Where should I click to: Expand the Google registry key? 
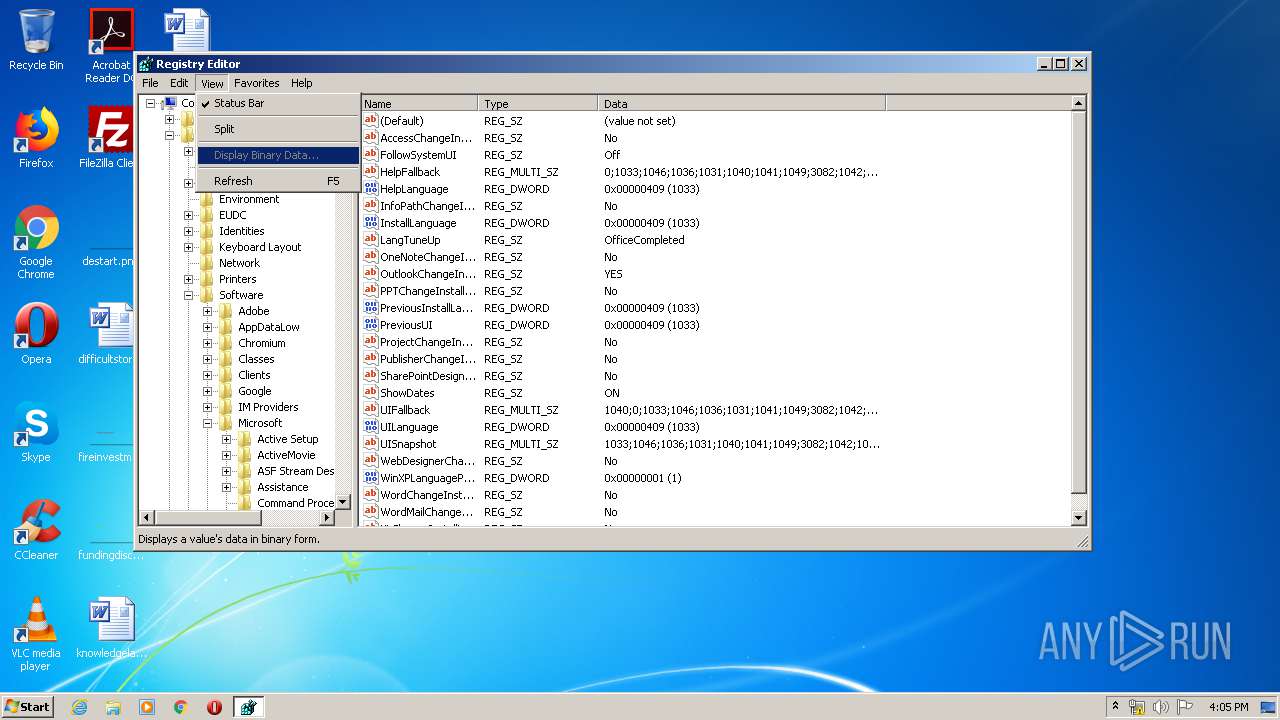tap(207, 391)
